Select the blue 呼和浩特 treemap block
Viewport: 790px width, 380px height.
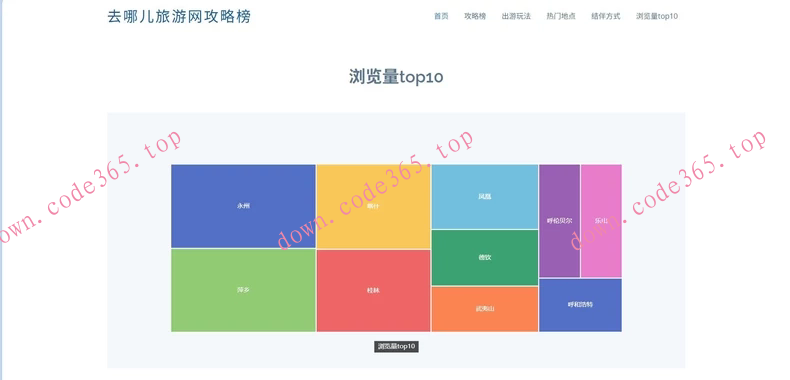tap(580, 305)
